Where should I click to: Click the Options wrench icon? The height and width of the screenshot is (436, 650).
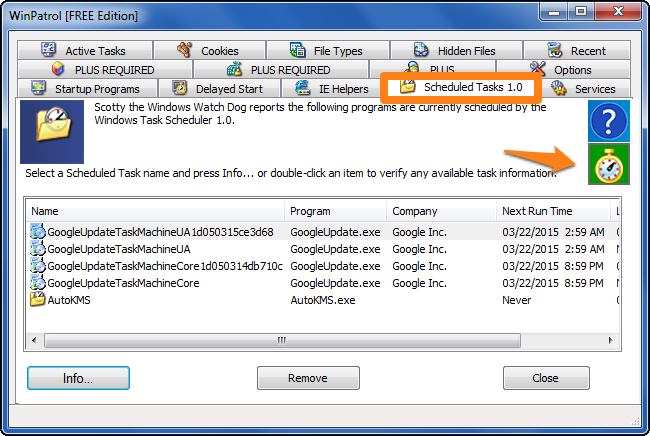(538, 68)
